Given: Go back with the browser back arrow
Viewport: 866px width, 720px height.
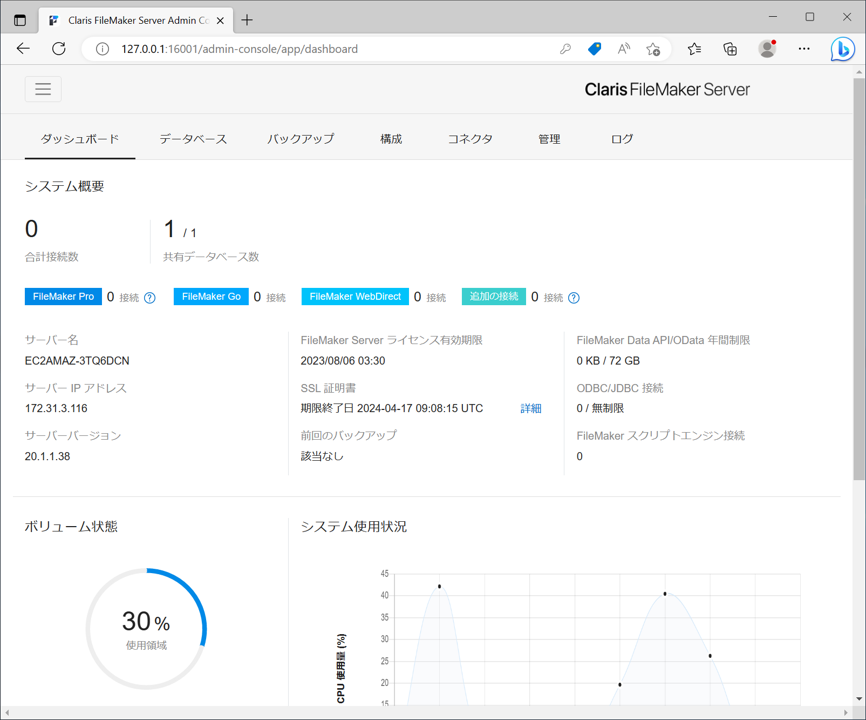Looking at the screenshot, I should 23,49.
